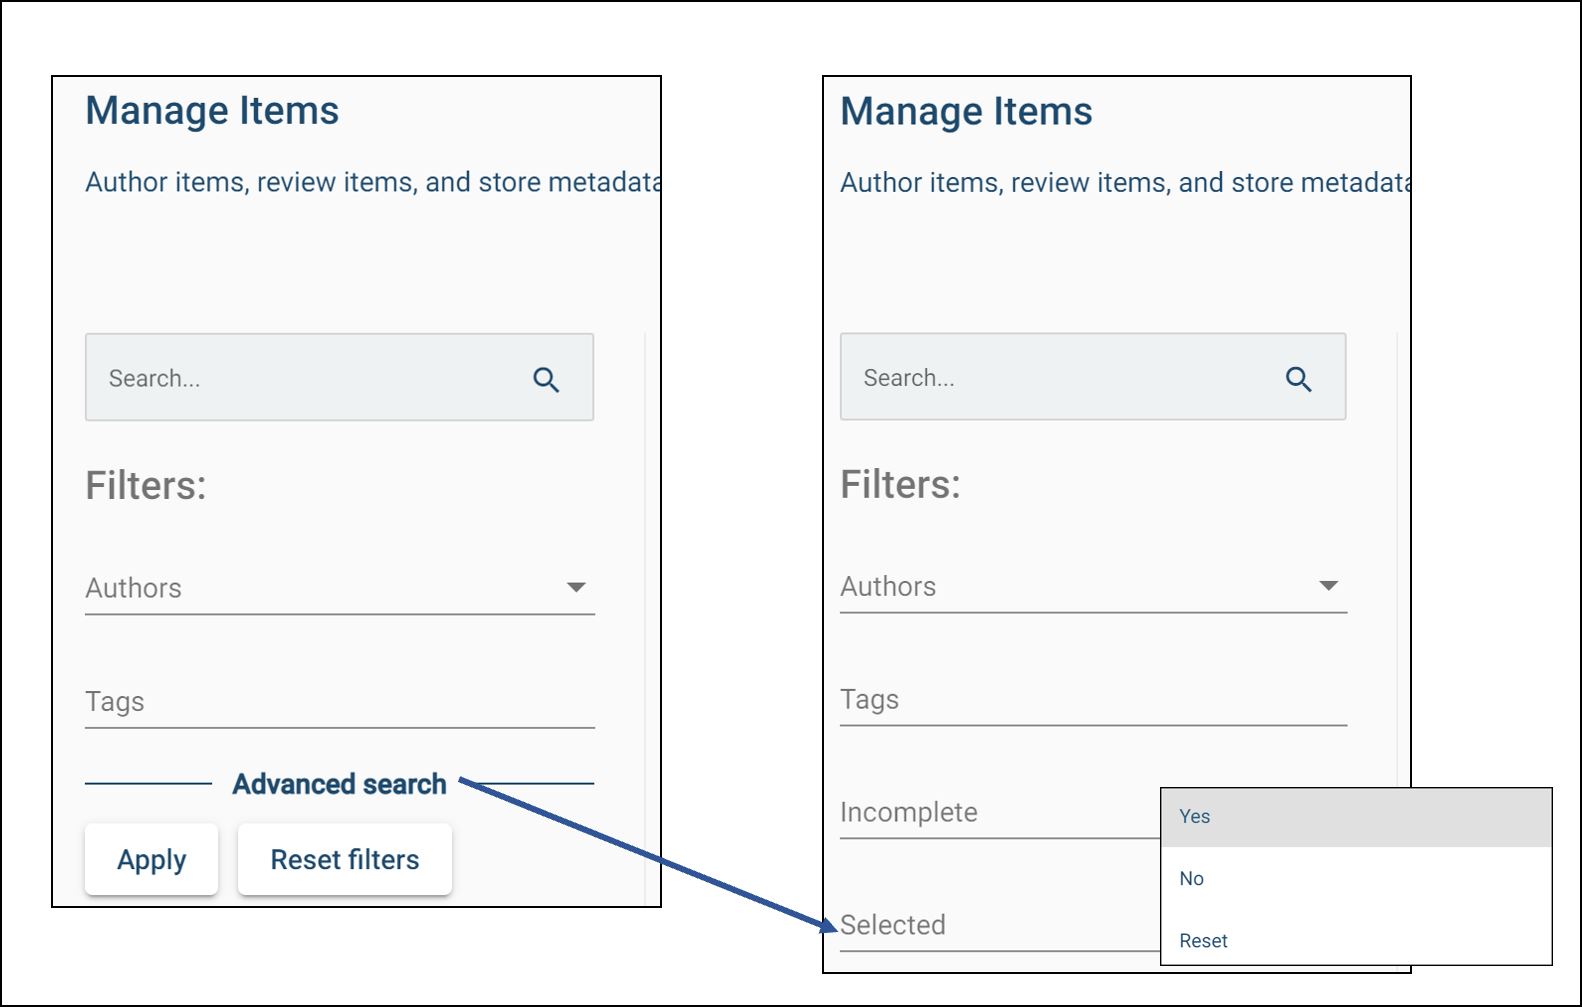Screen dimensions: 1582x1007
Task: Expand the Authors dropdown arrow in right panel
Action: tap(1328, 585)
